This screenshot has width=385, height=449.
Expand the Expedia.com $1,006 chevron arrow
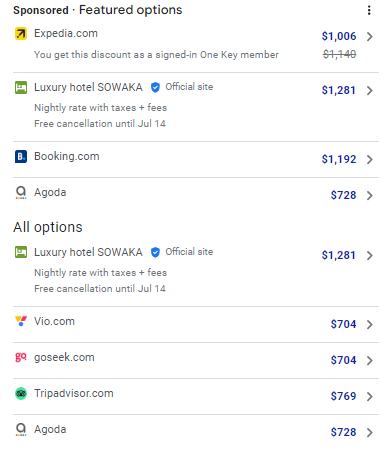(x=369, y=36)
